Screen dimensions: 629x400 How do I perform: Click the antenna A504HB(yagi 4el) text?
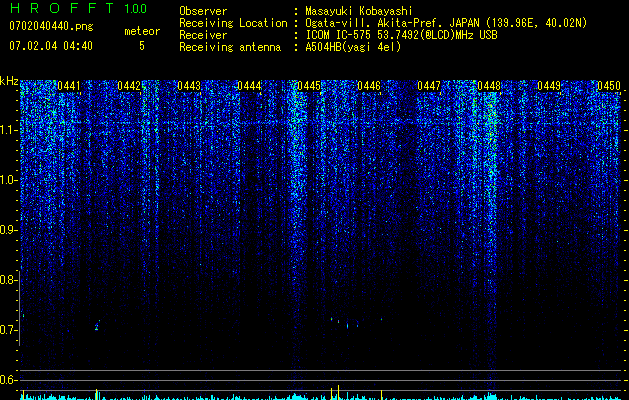tap(353, 47)
